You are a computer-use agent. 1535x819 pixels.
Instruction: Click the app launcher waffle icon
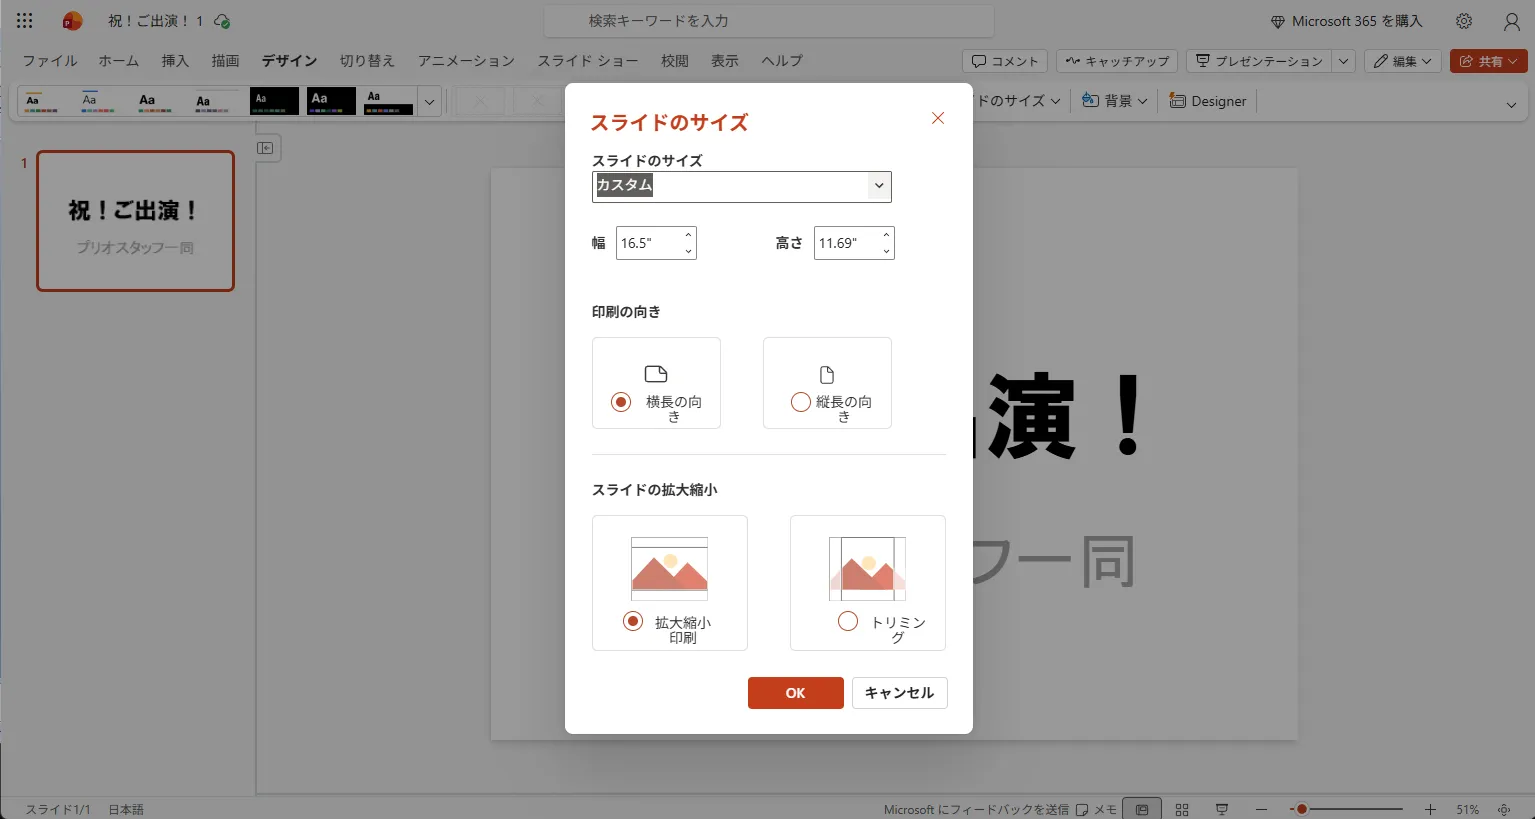[25, 21]
